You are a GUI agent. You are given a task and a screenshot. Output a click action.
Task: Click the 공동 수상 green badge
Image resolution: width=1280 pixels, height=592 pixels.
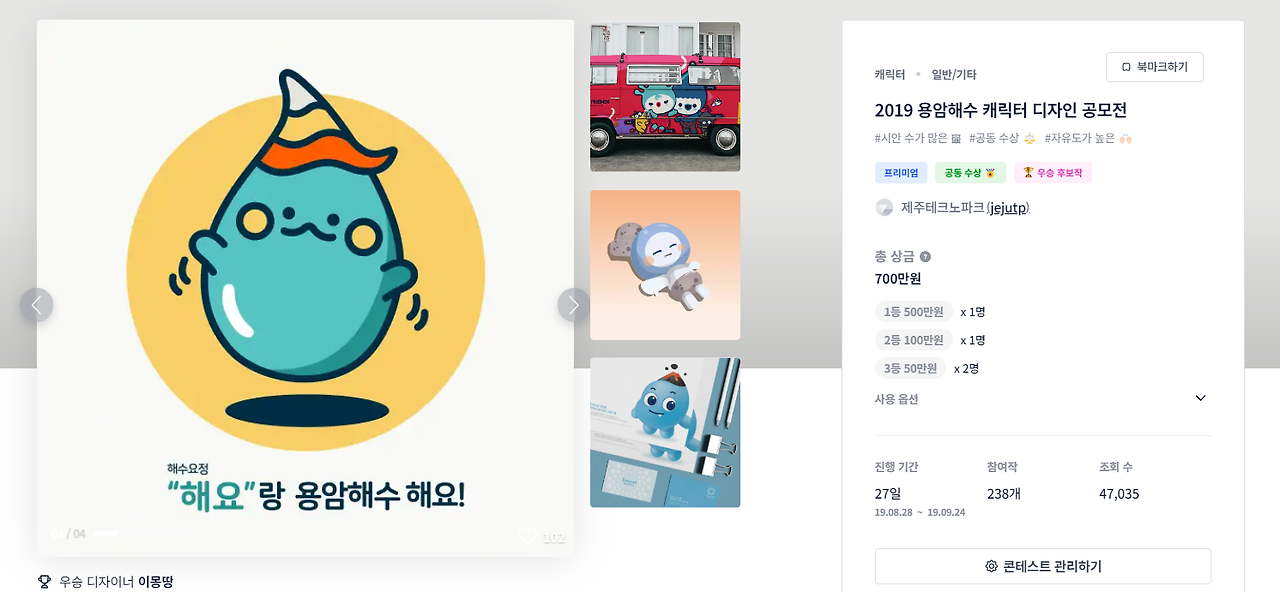970,173
